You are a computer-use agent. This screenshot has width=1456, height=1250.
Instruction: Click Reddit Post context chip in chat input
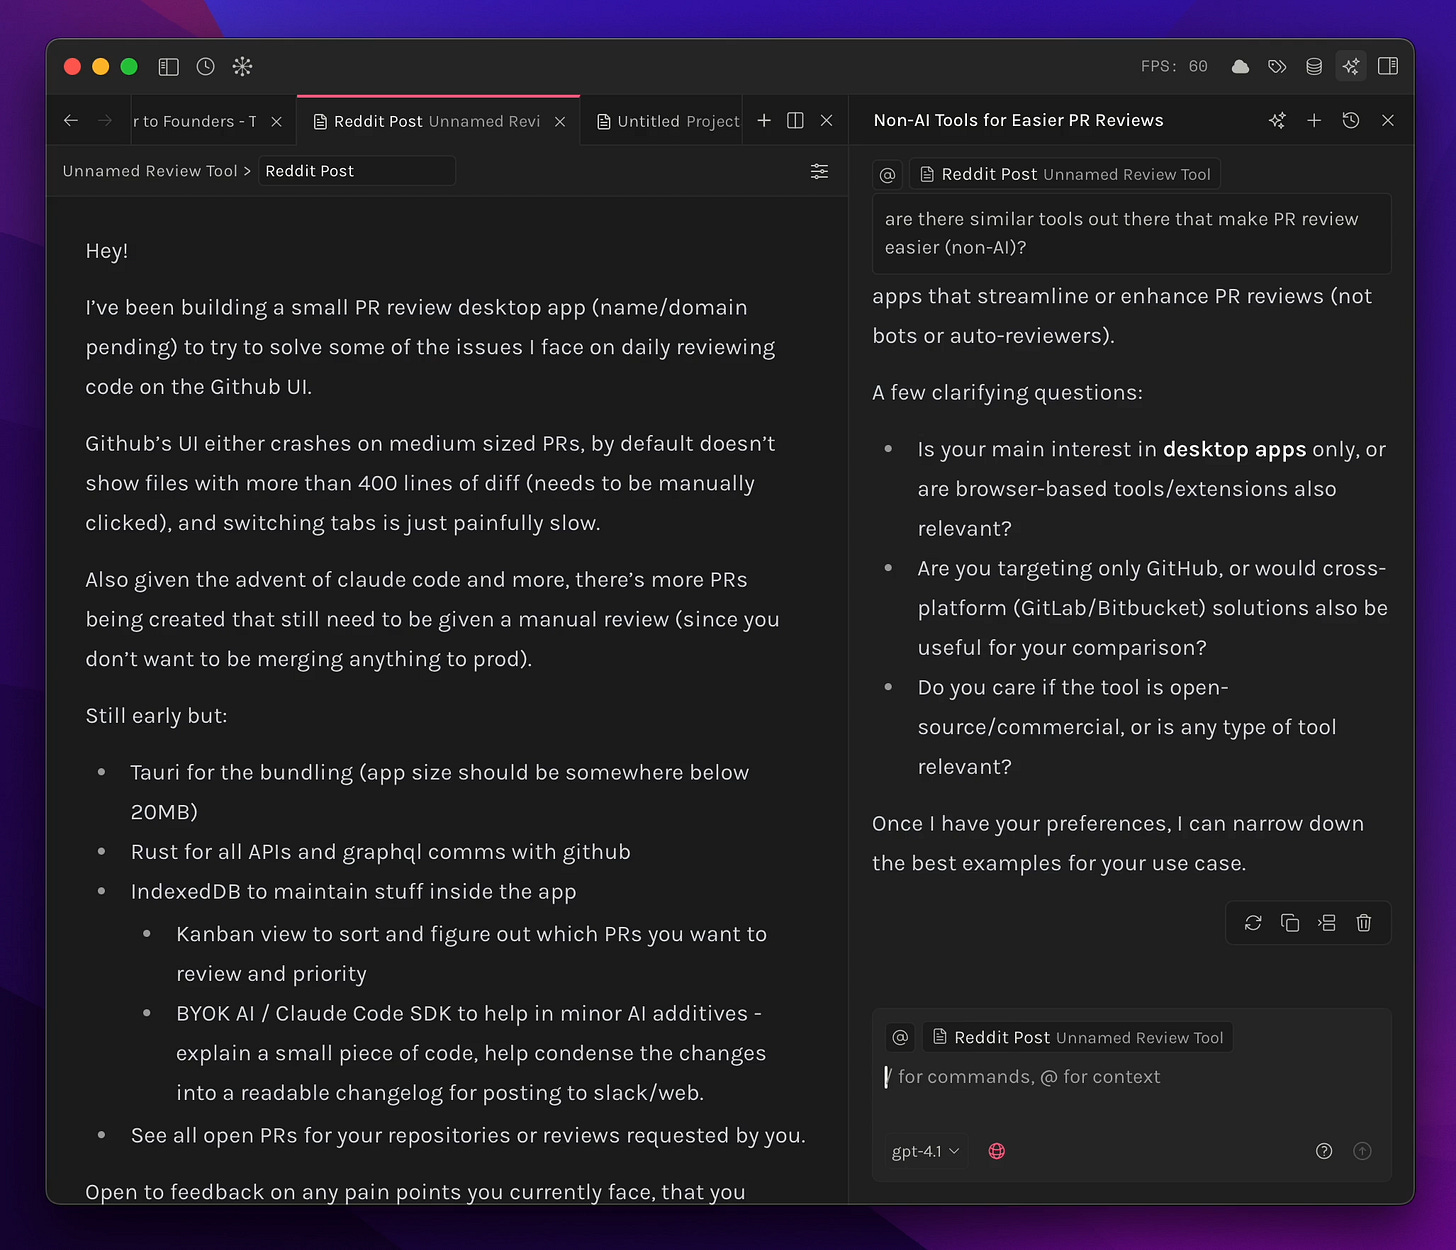(1078, 1038)
